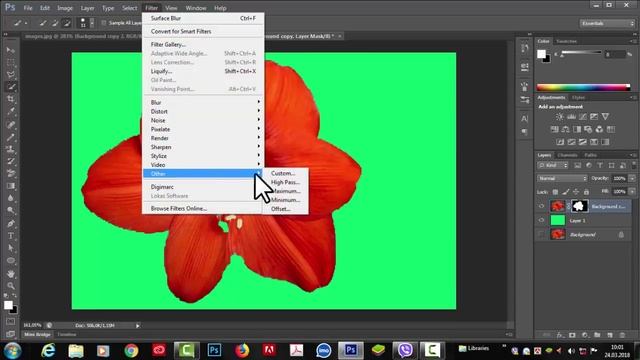
Task: Select the Zoom tool
Action: coord(11,286)
